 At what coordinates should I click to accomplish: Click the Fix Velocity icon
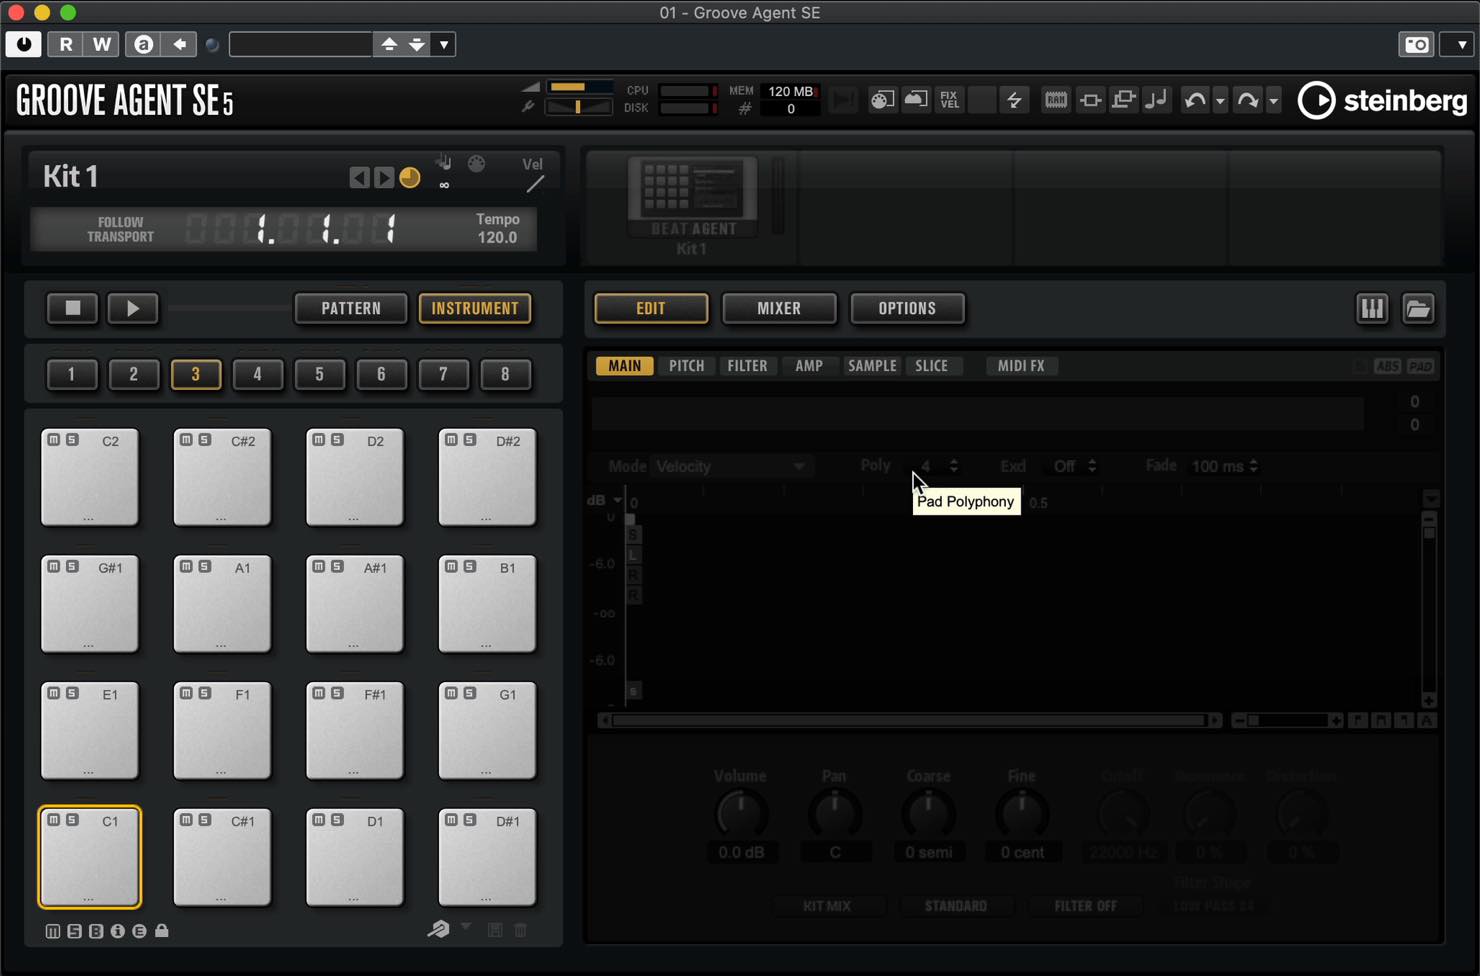pyautogui.click(x=949, y=100)
